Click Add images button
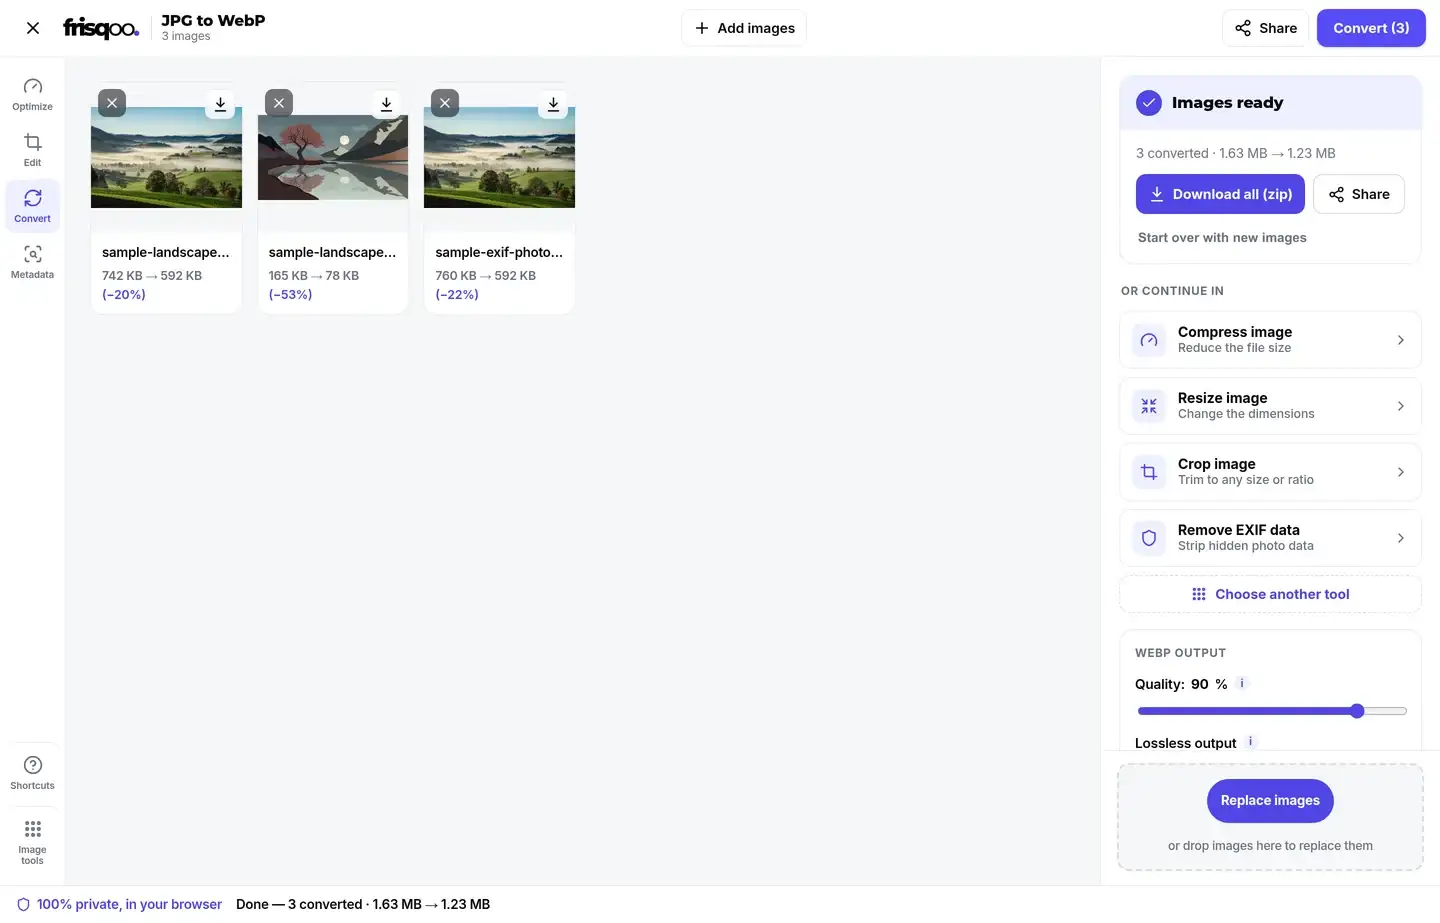The image size is (1440, 923). (x=744, y=28)
